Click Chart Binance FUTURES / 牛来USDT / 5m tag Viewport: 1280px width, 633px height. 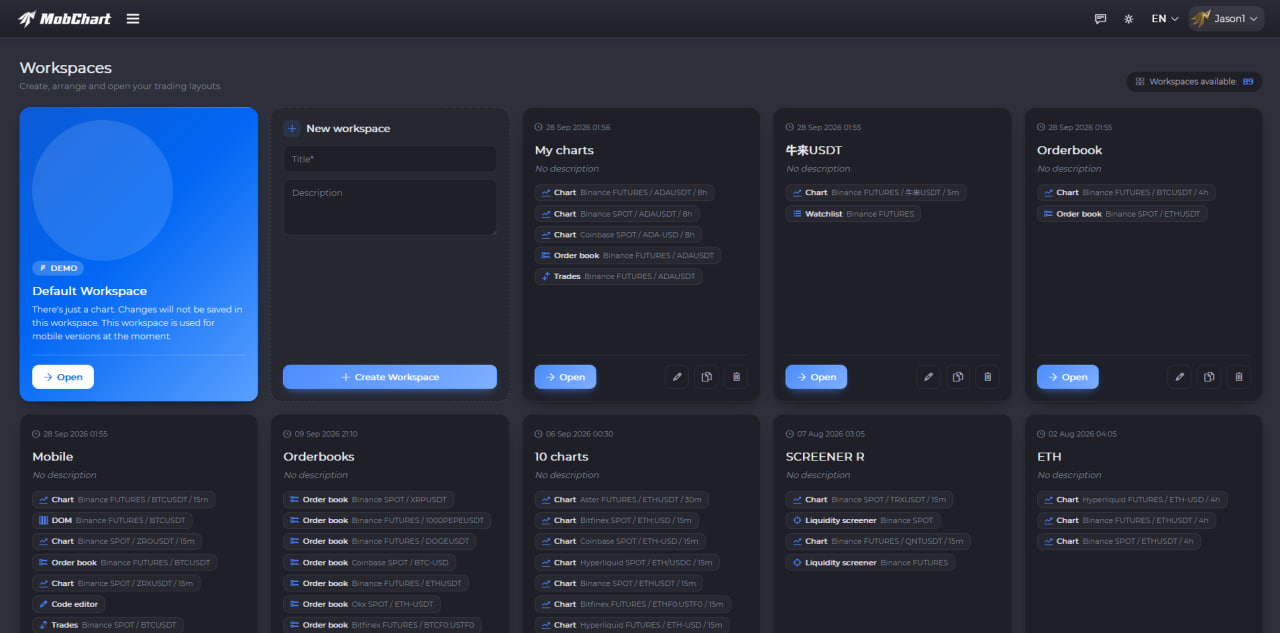[875, 193]
